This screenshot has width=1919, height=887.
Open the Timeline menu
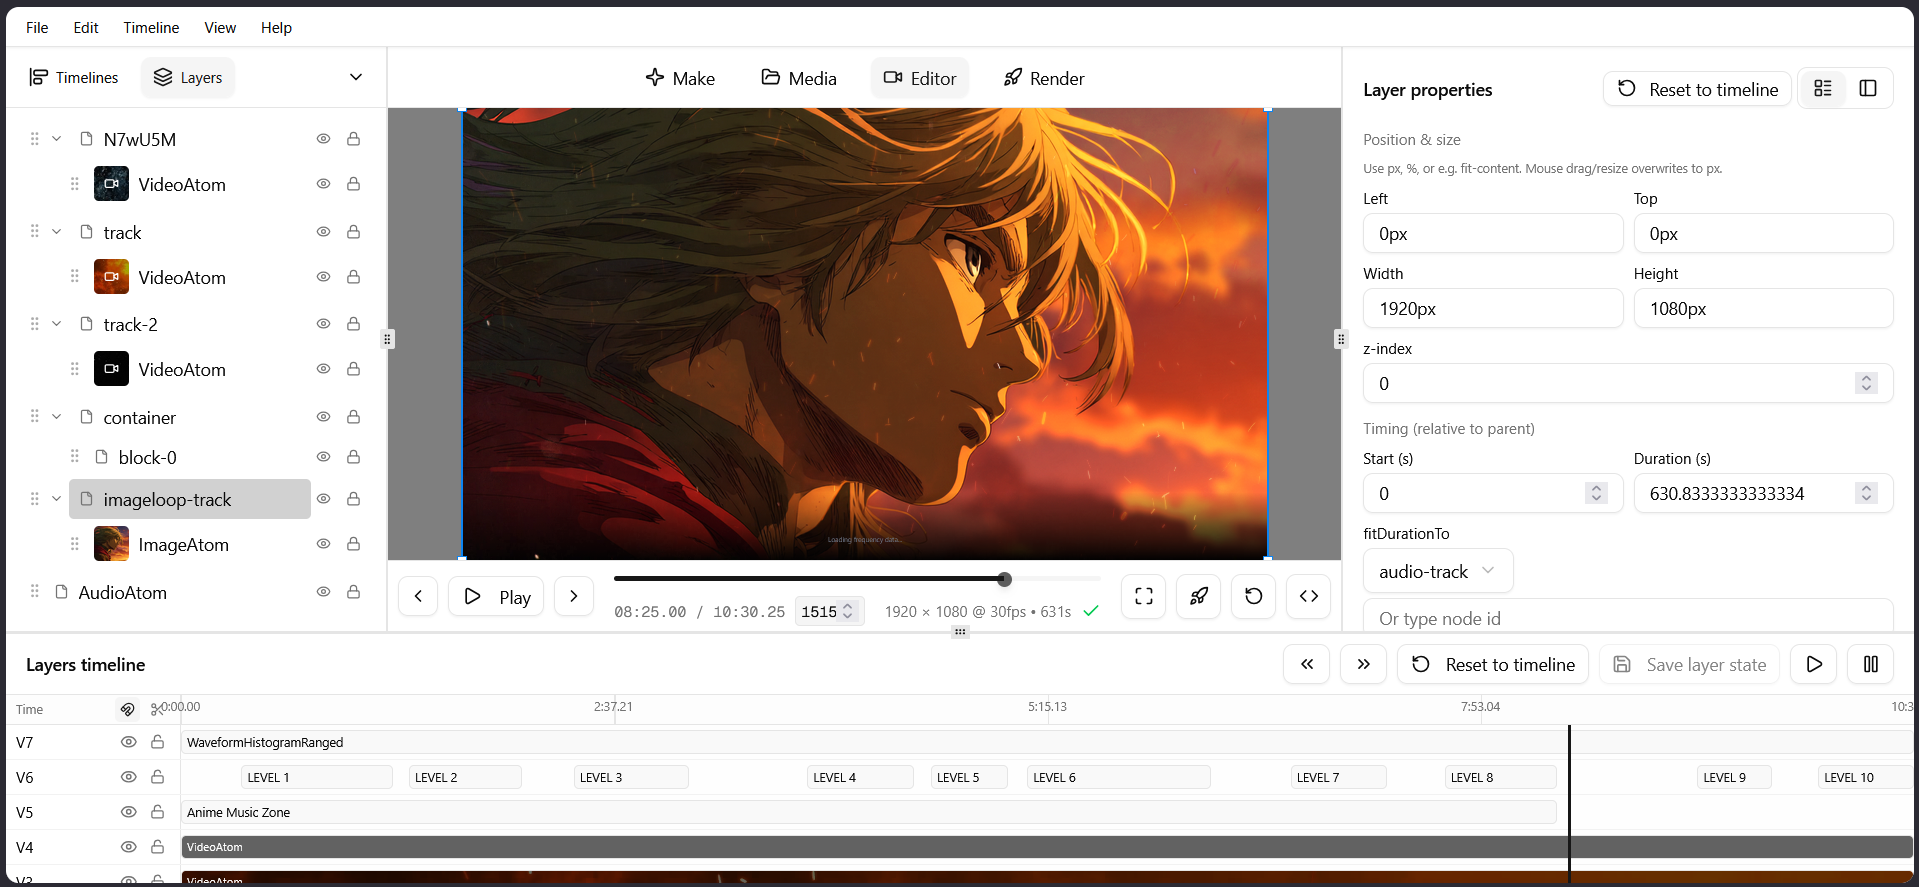coord(151,27)
